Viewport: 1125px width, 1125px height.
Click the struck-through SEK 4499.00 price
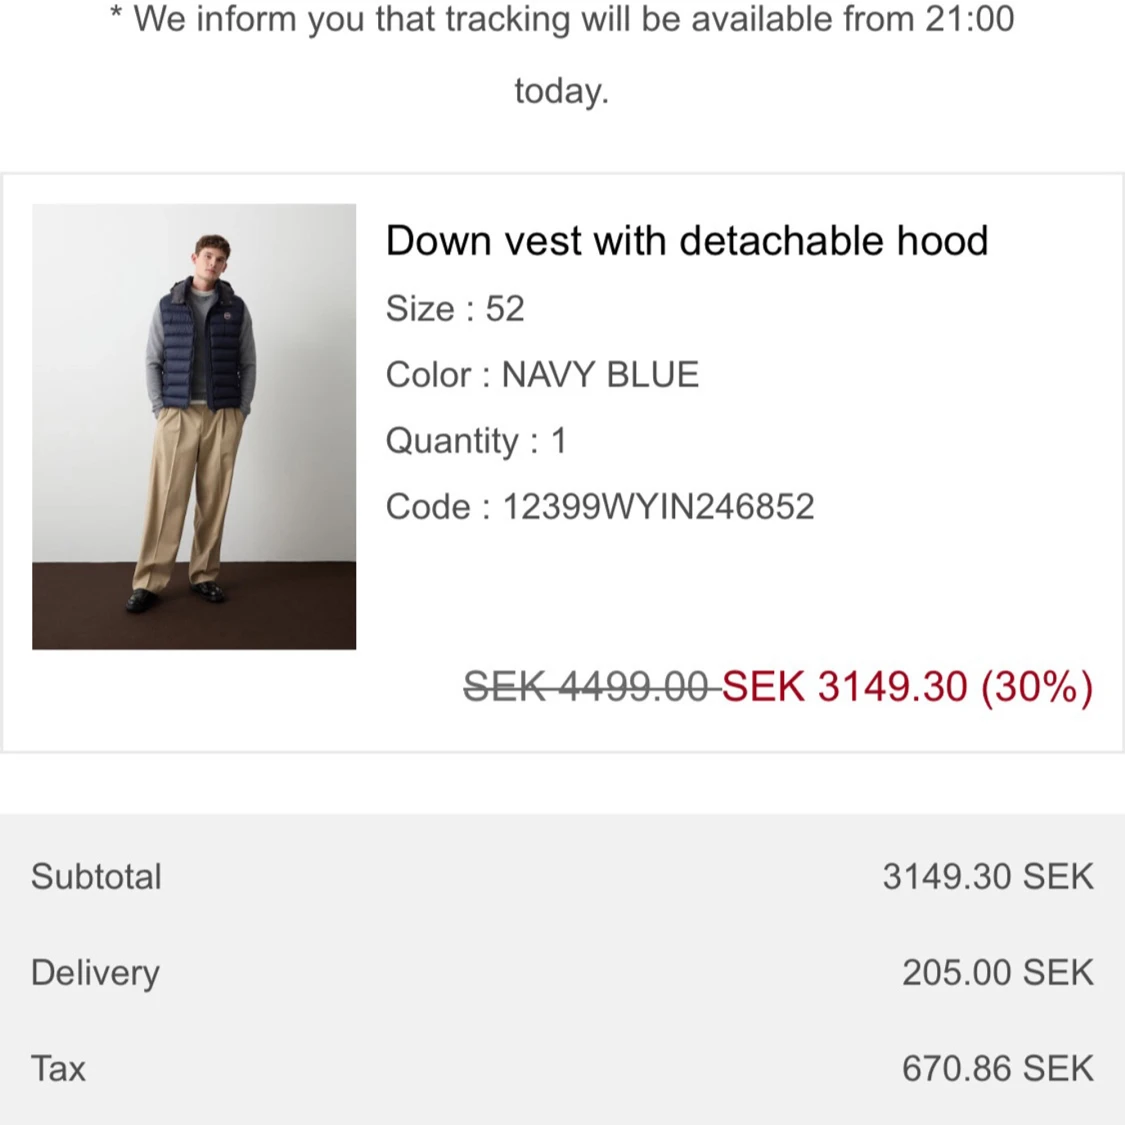point(590,687)
